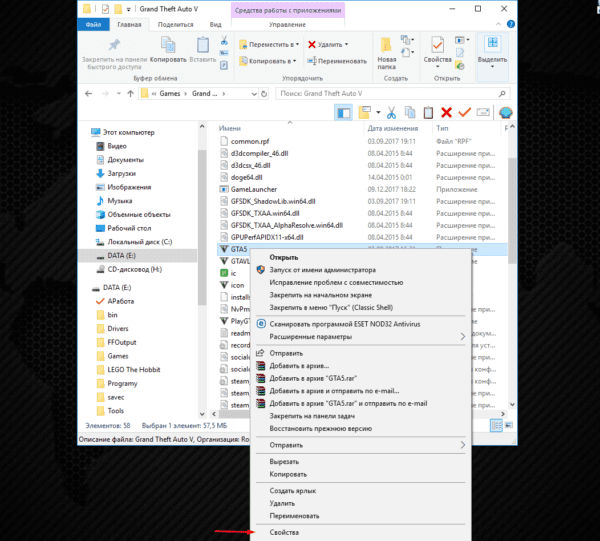Click the Переименовать ribbon button
This screenshot has height=541, width=600.
pyautogui.click(x=337, y=61)
